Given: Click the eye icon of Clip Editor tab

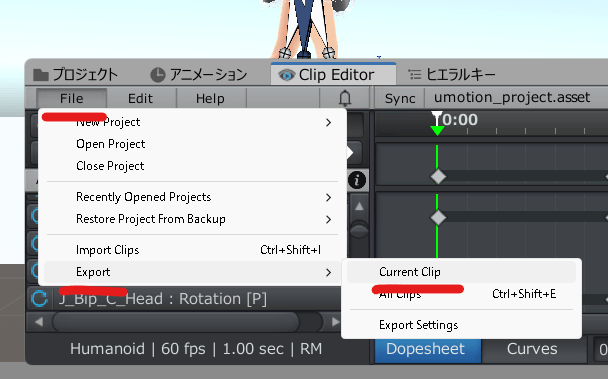Looking at the screenshot, I should [x=287, y=75].
